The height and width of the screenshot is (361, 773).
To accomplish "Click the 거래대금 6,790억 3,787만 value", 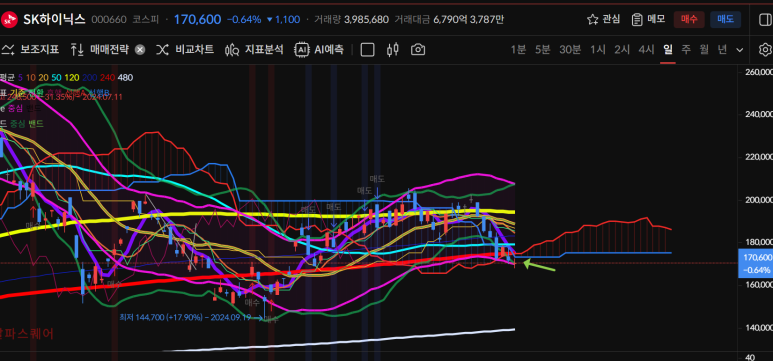I will [468, 20].
